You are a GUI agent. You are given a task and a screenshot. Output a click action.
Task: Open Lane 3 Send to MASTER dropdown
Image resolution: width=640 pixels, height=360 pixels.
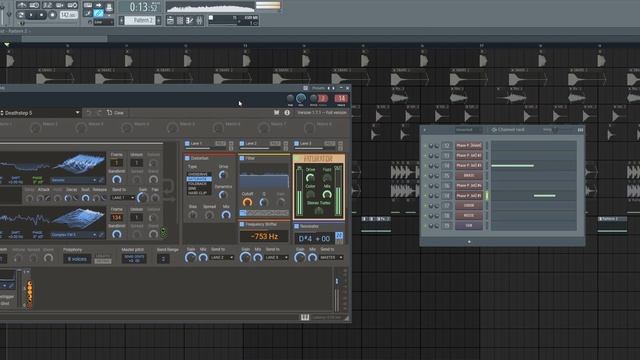331,258
